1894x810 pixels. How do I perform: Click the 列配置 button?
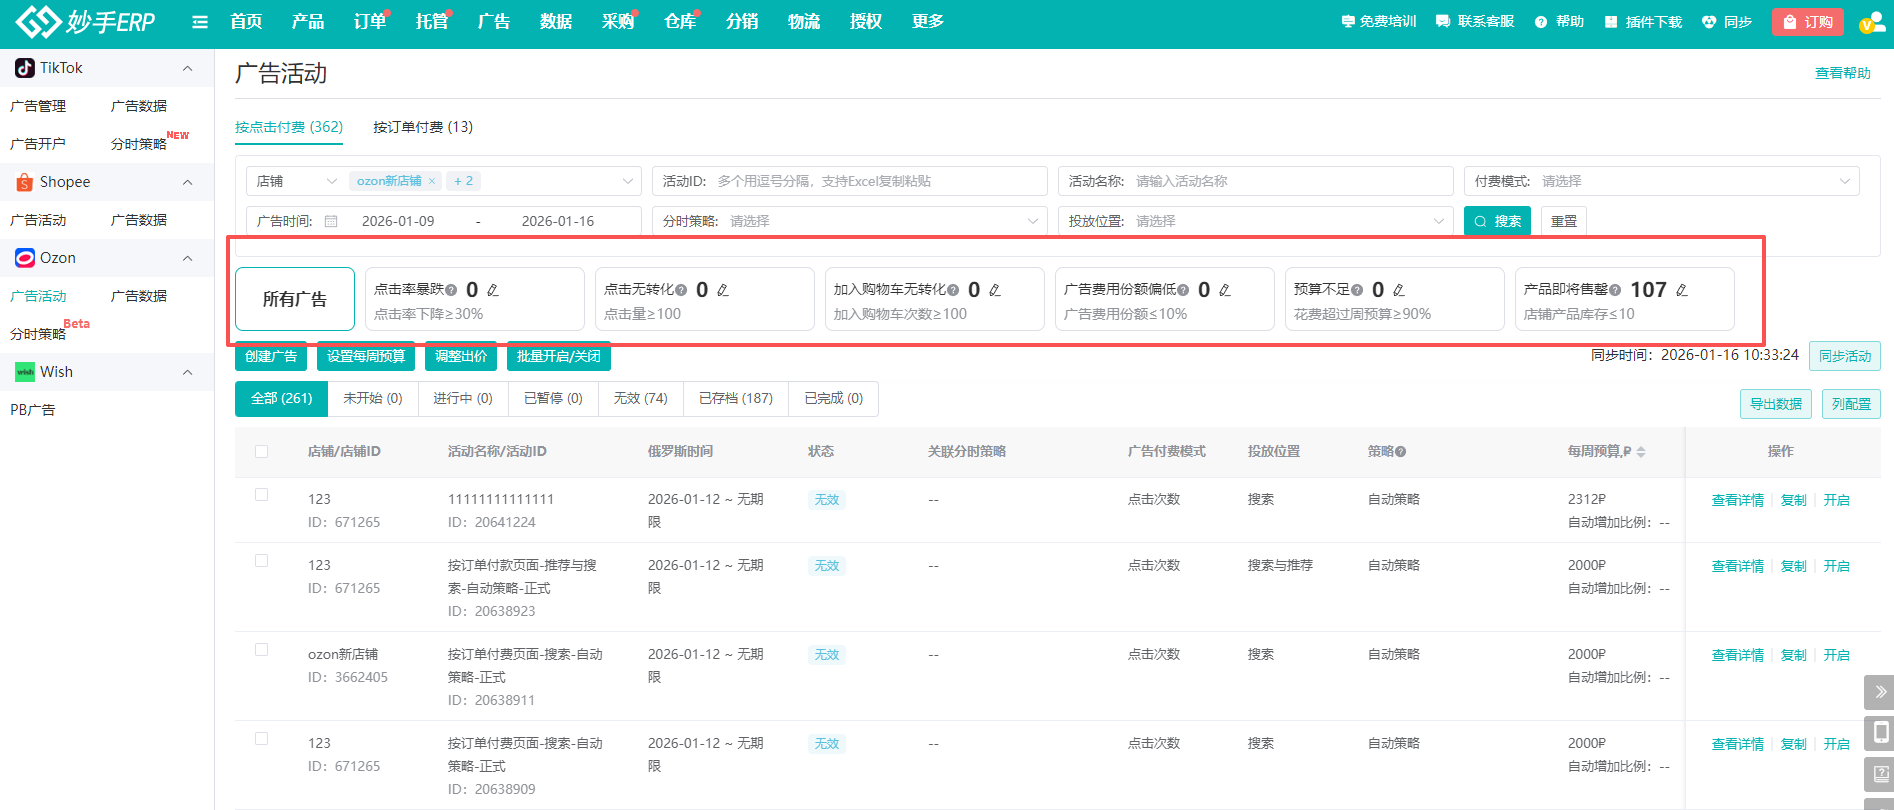click(x=1851, y=404)
